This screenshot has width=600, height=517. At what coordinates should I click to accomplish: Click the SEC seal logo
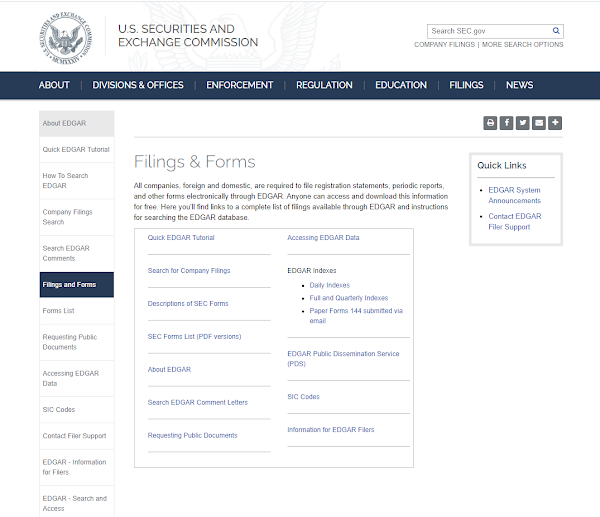[x=66, y=38]
